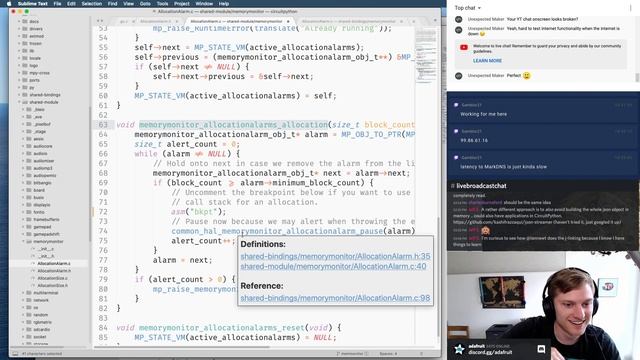This screenshot has width=640, height=360.
Task: Click the tab navigation arrows left of tabs
Action: pos(100,21)
